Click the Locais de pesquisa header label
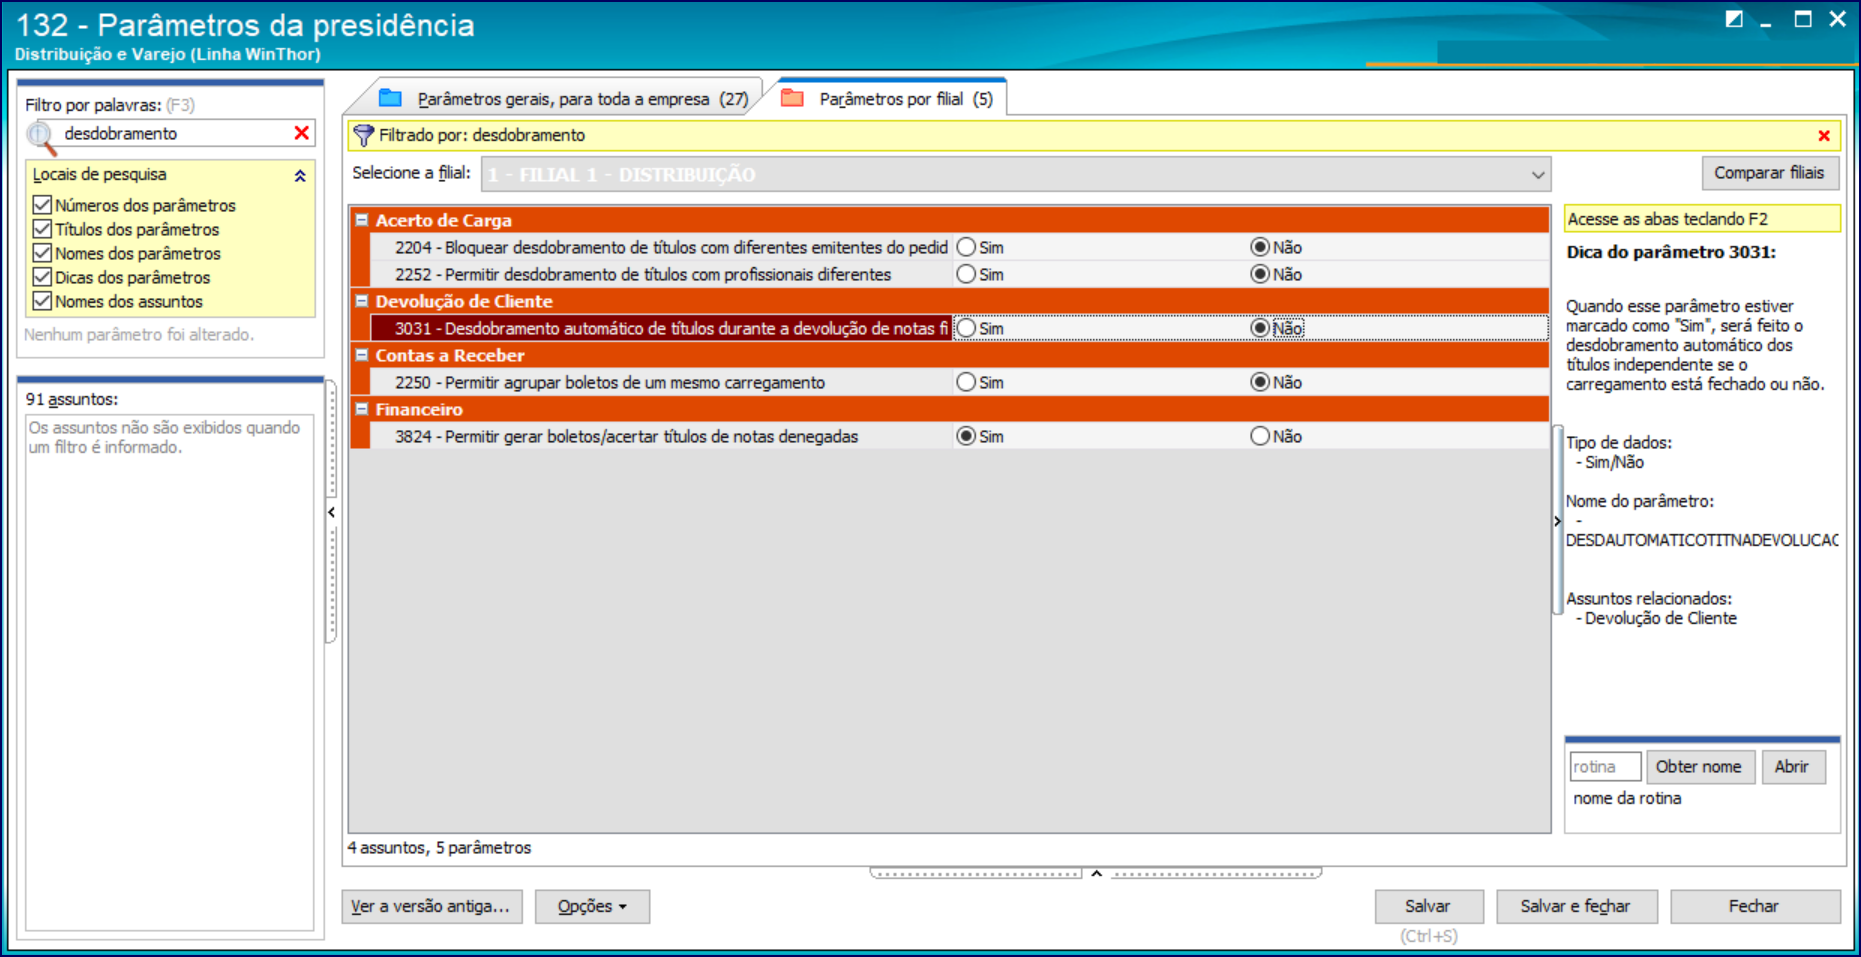This screenshot has height=957, width=1861. (x=100, y=174)
